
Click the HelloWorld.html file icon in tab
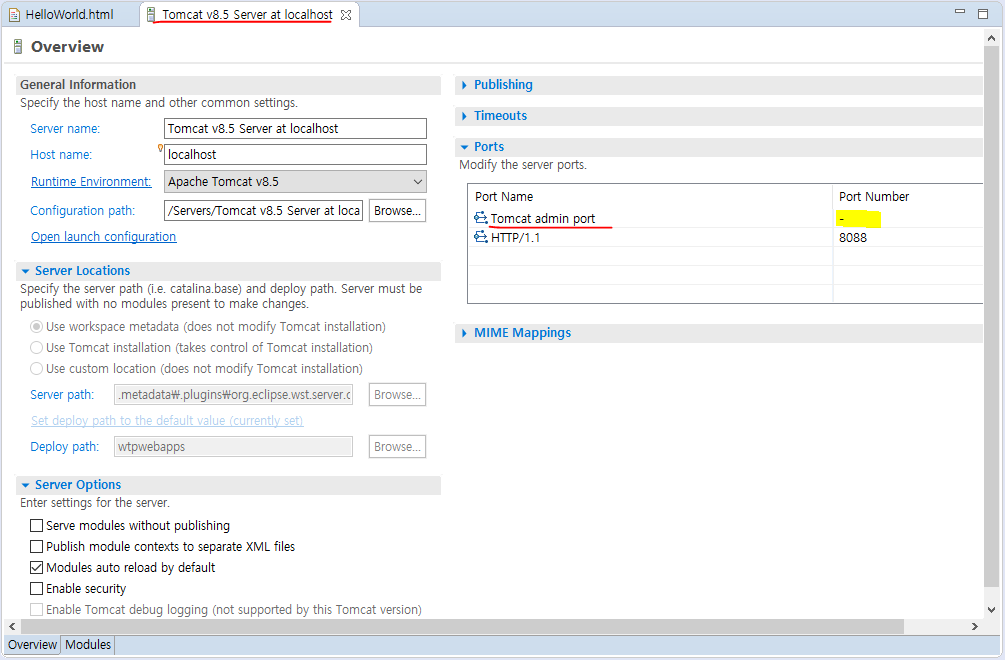[x=14, y=15]
